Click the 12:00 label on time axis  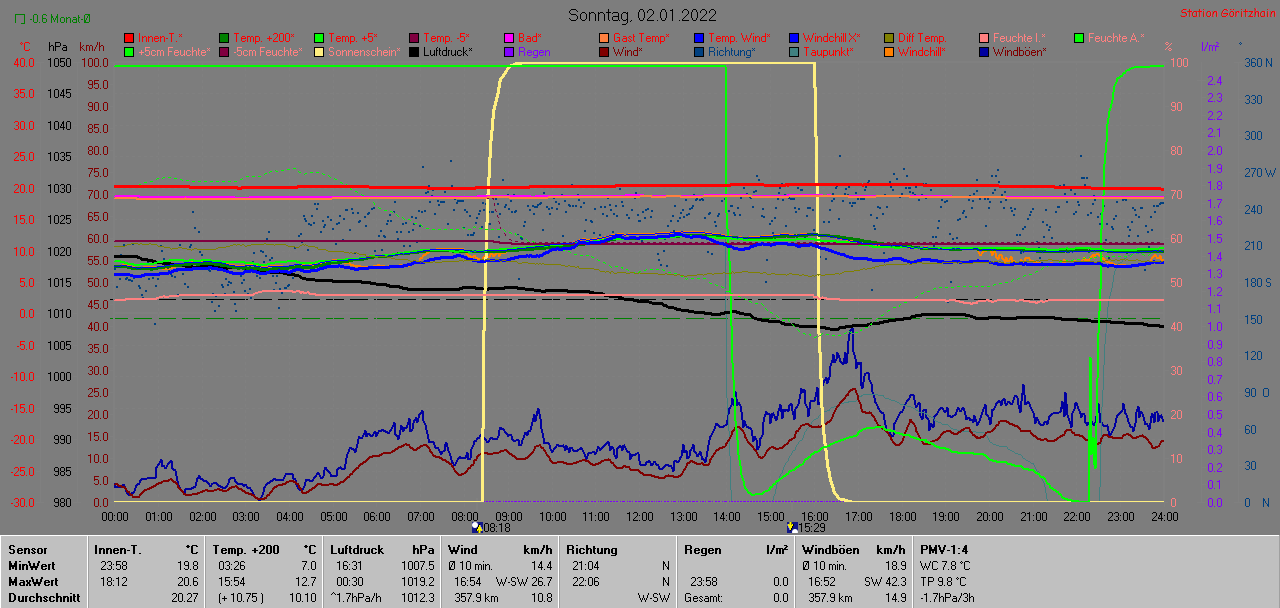click(x=639, y=516)
